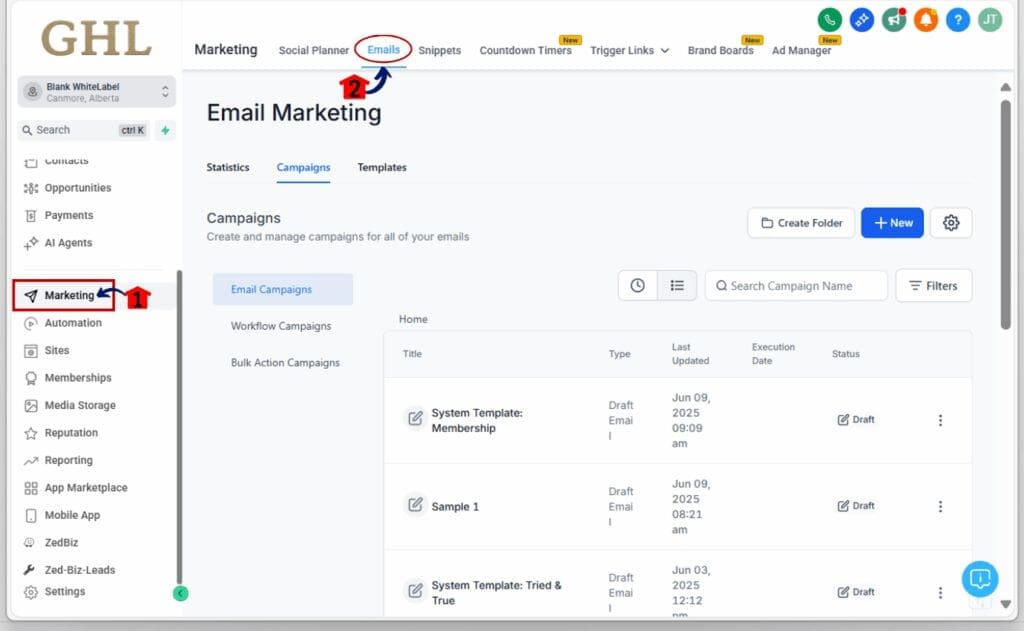This screenshot has width=1024, height=631.
Task: Open three-dot menu for Tried & True row
Action: 940,592
